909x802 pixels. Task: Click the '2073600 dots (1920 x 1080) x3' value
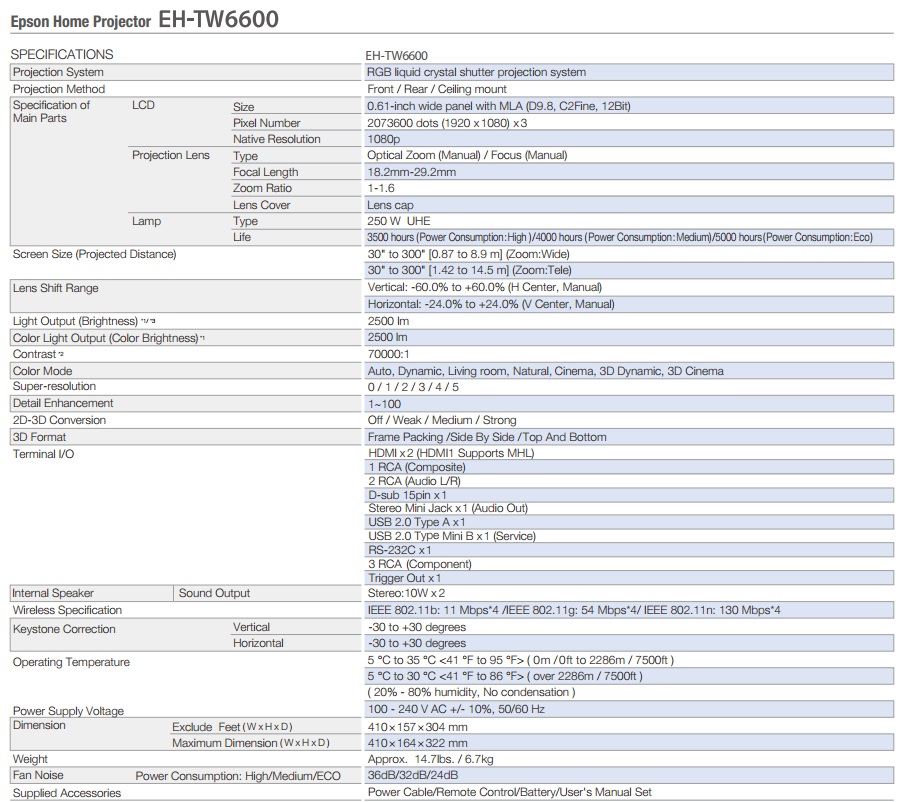click(447, 123)
